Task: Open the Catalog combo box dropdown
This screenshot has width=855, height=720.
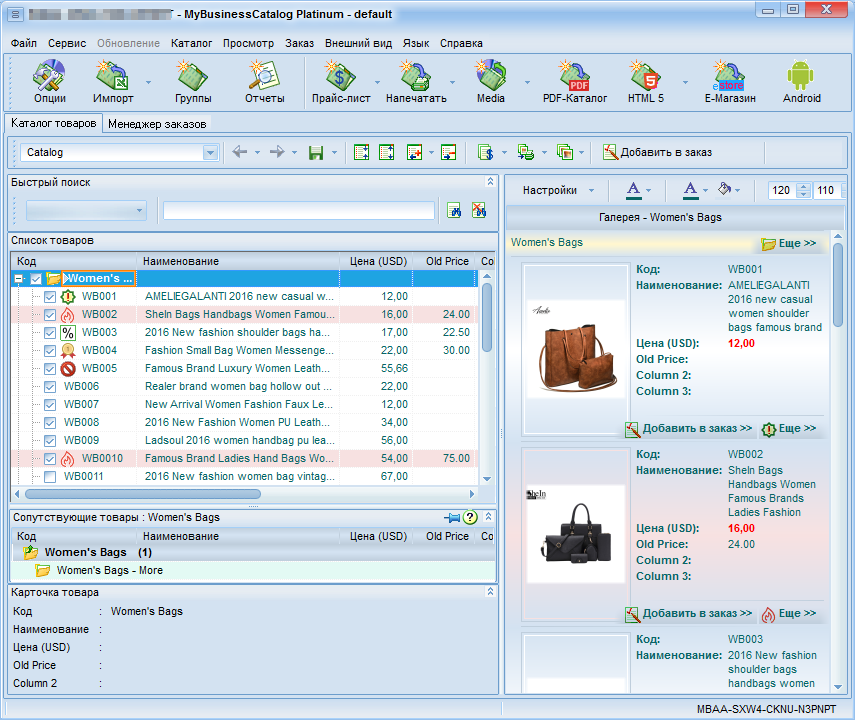Action: tap(210, 153)
